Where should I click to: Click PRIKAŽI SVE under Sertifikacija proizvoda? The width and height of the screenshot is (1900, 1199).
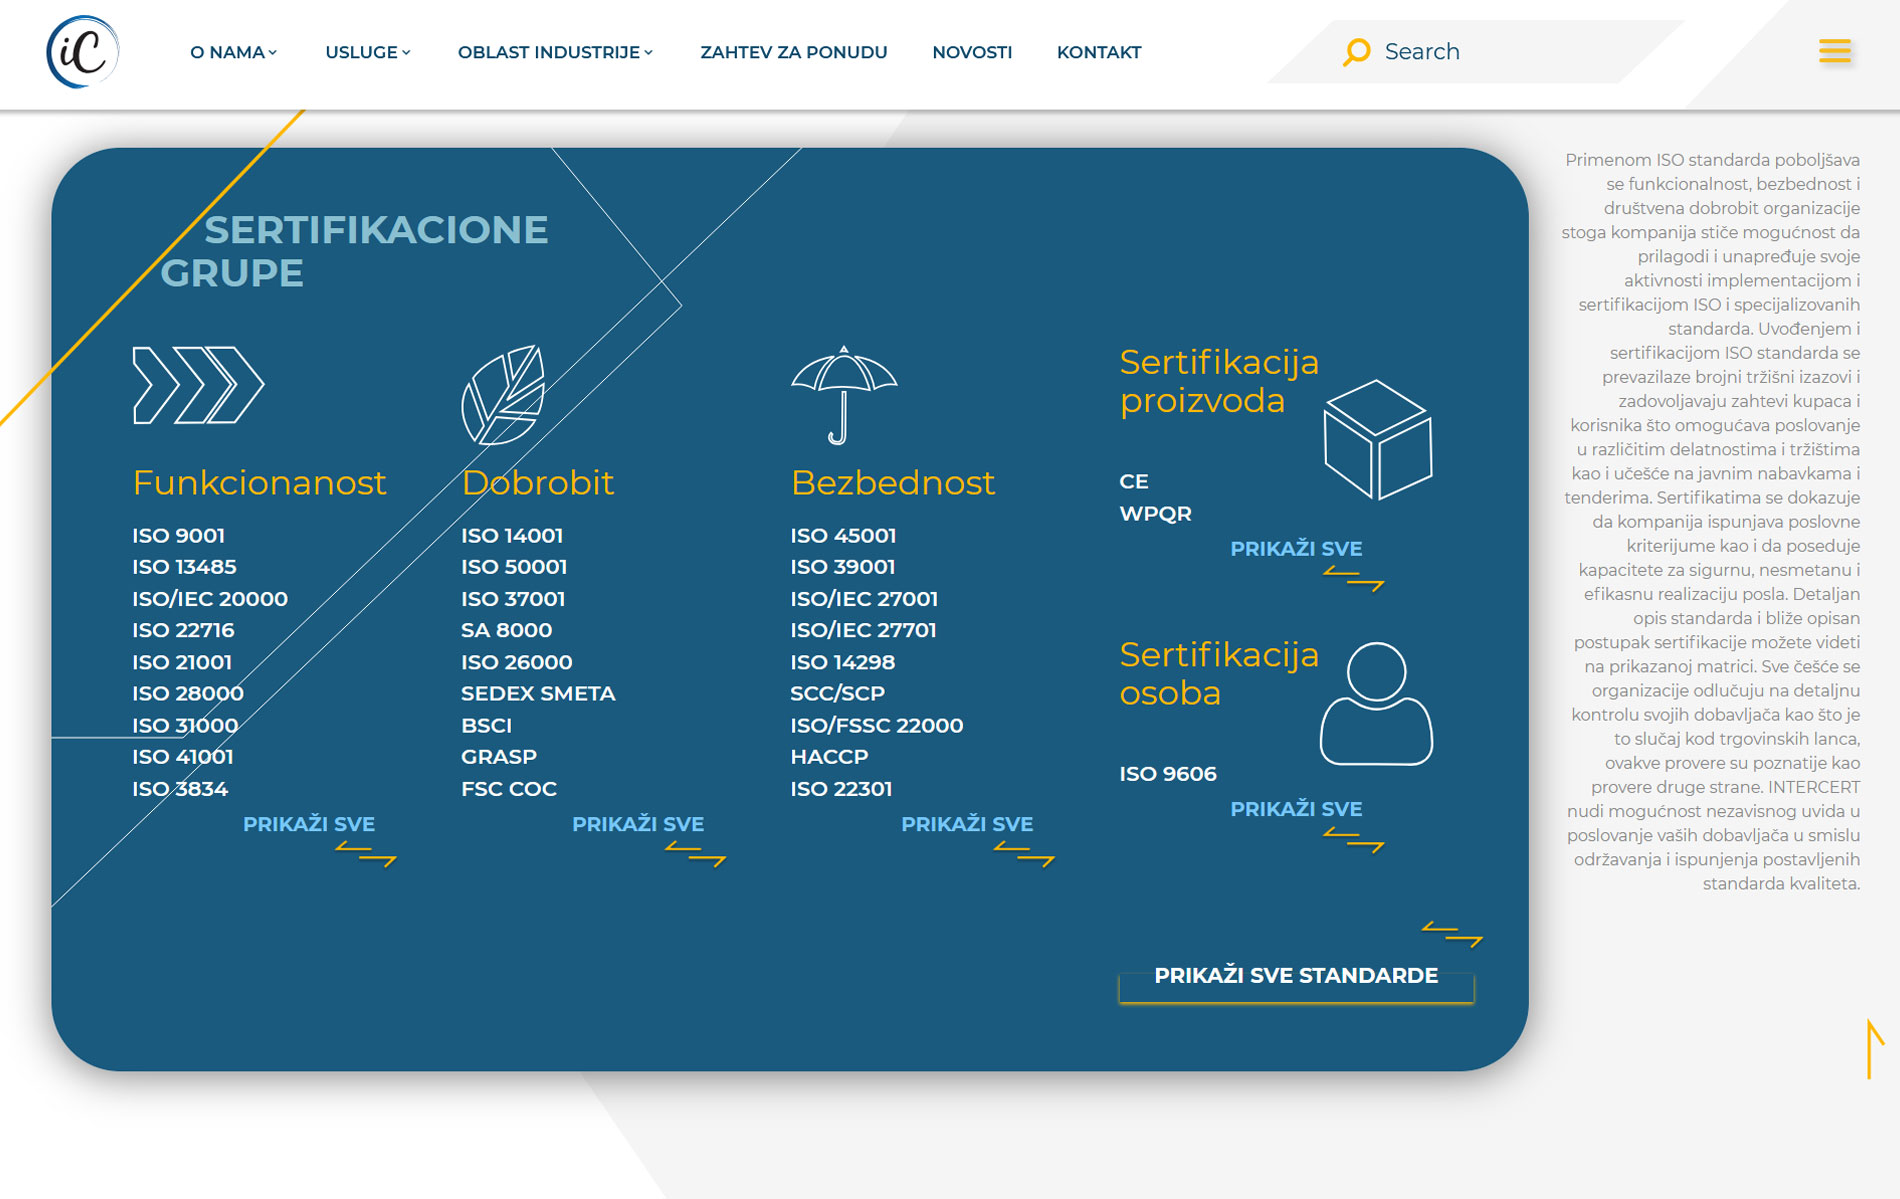[x=1296, y=548]
